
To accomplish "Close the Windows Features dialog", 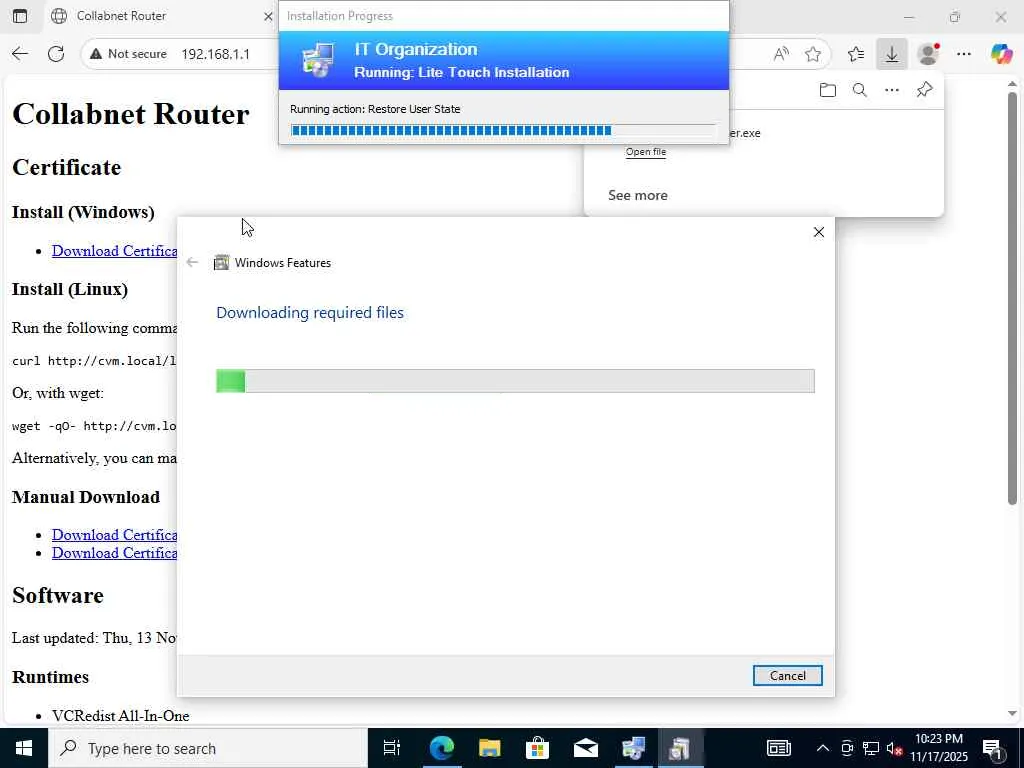I will 819,232.
